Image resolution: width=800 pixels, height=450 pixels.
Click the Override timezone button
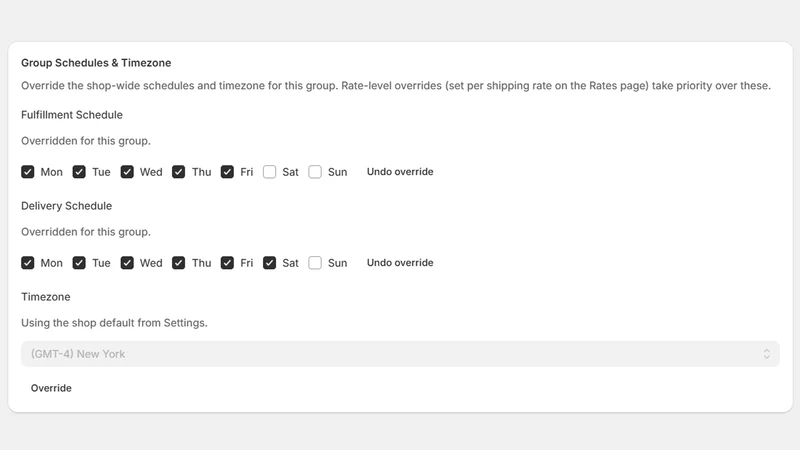pos(51,388)
